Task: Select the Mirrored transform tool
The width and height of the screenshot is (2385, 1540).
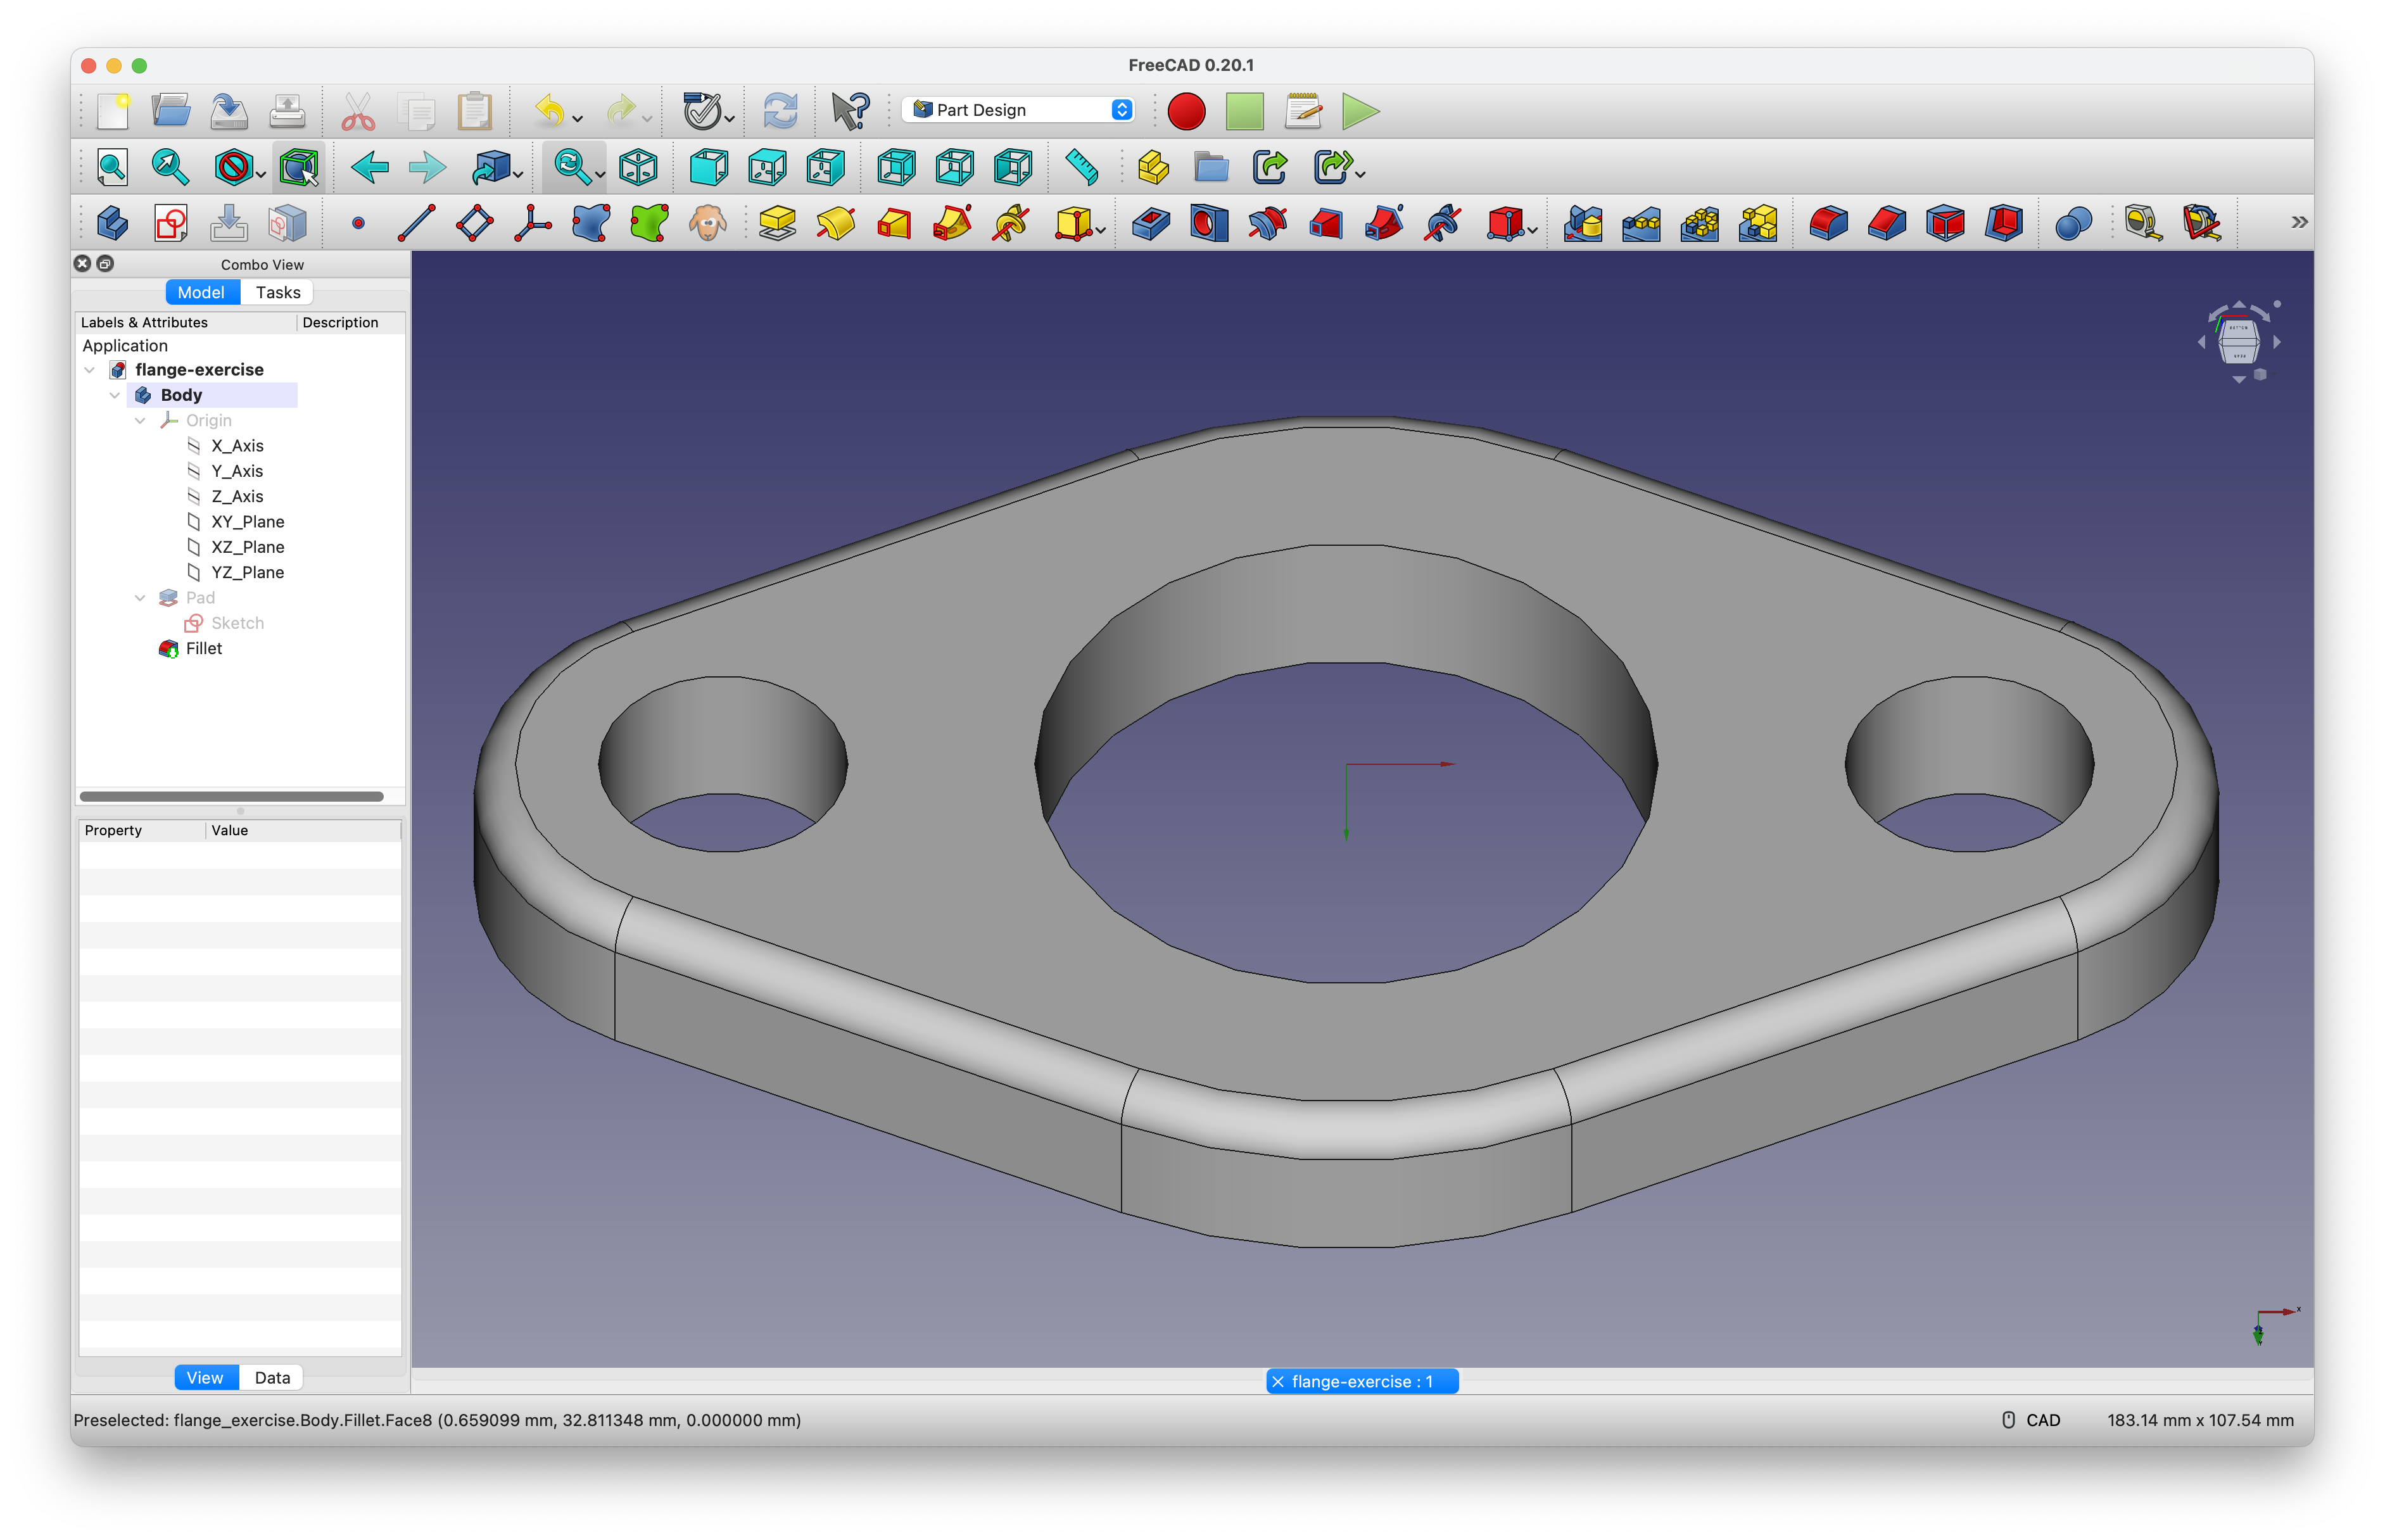Action: coord(1582,223)
